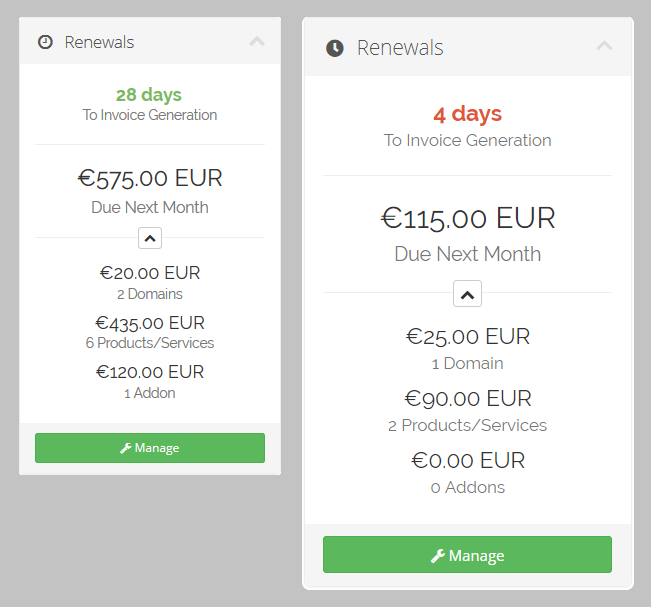The width and height of the screenshot is (651, 607).
Task: Click the wrench icon on the left Manage button
Action: [126, 448]
